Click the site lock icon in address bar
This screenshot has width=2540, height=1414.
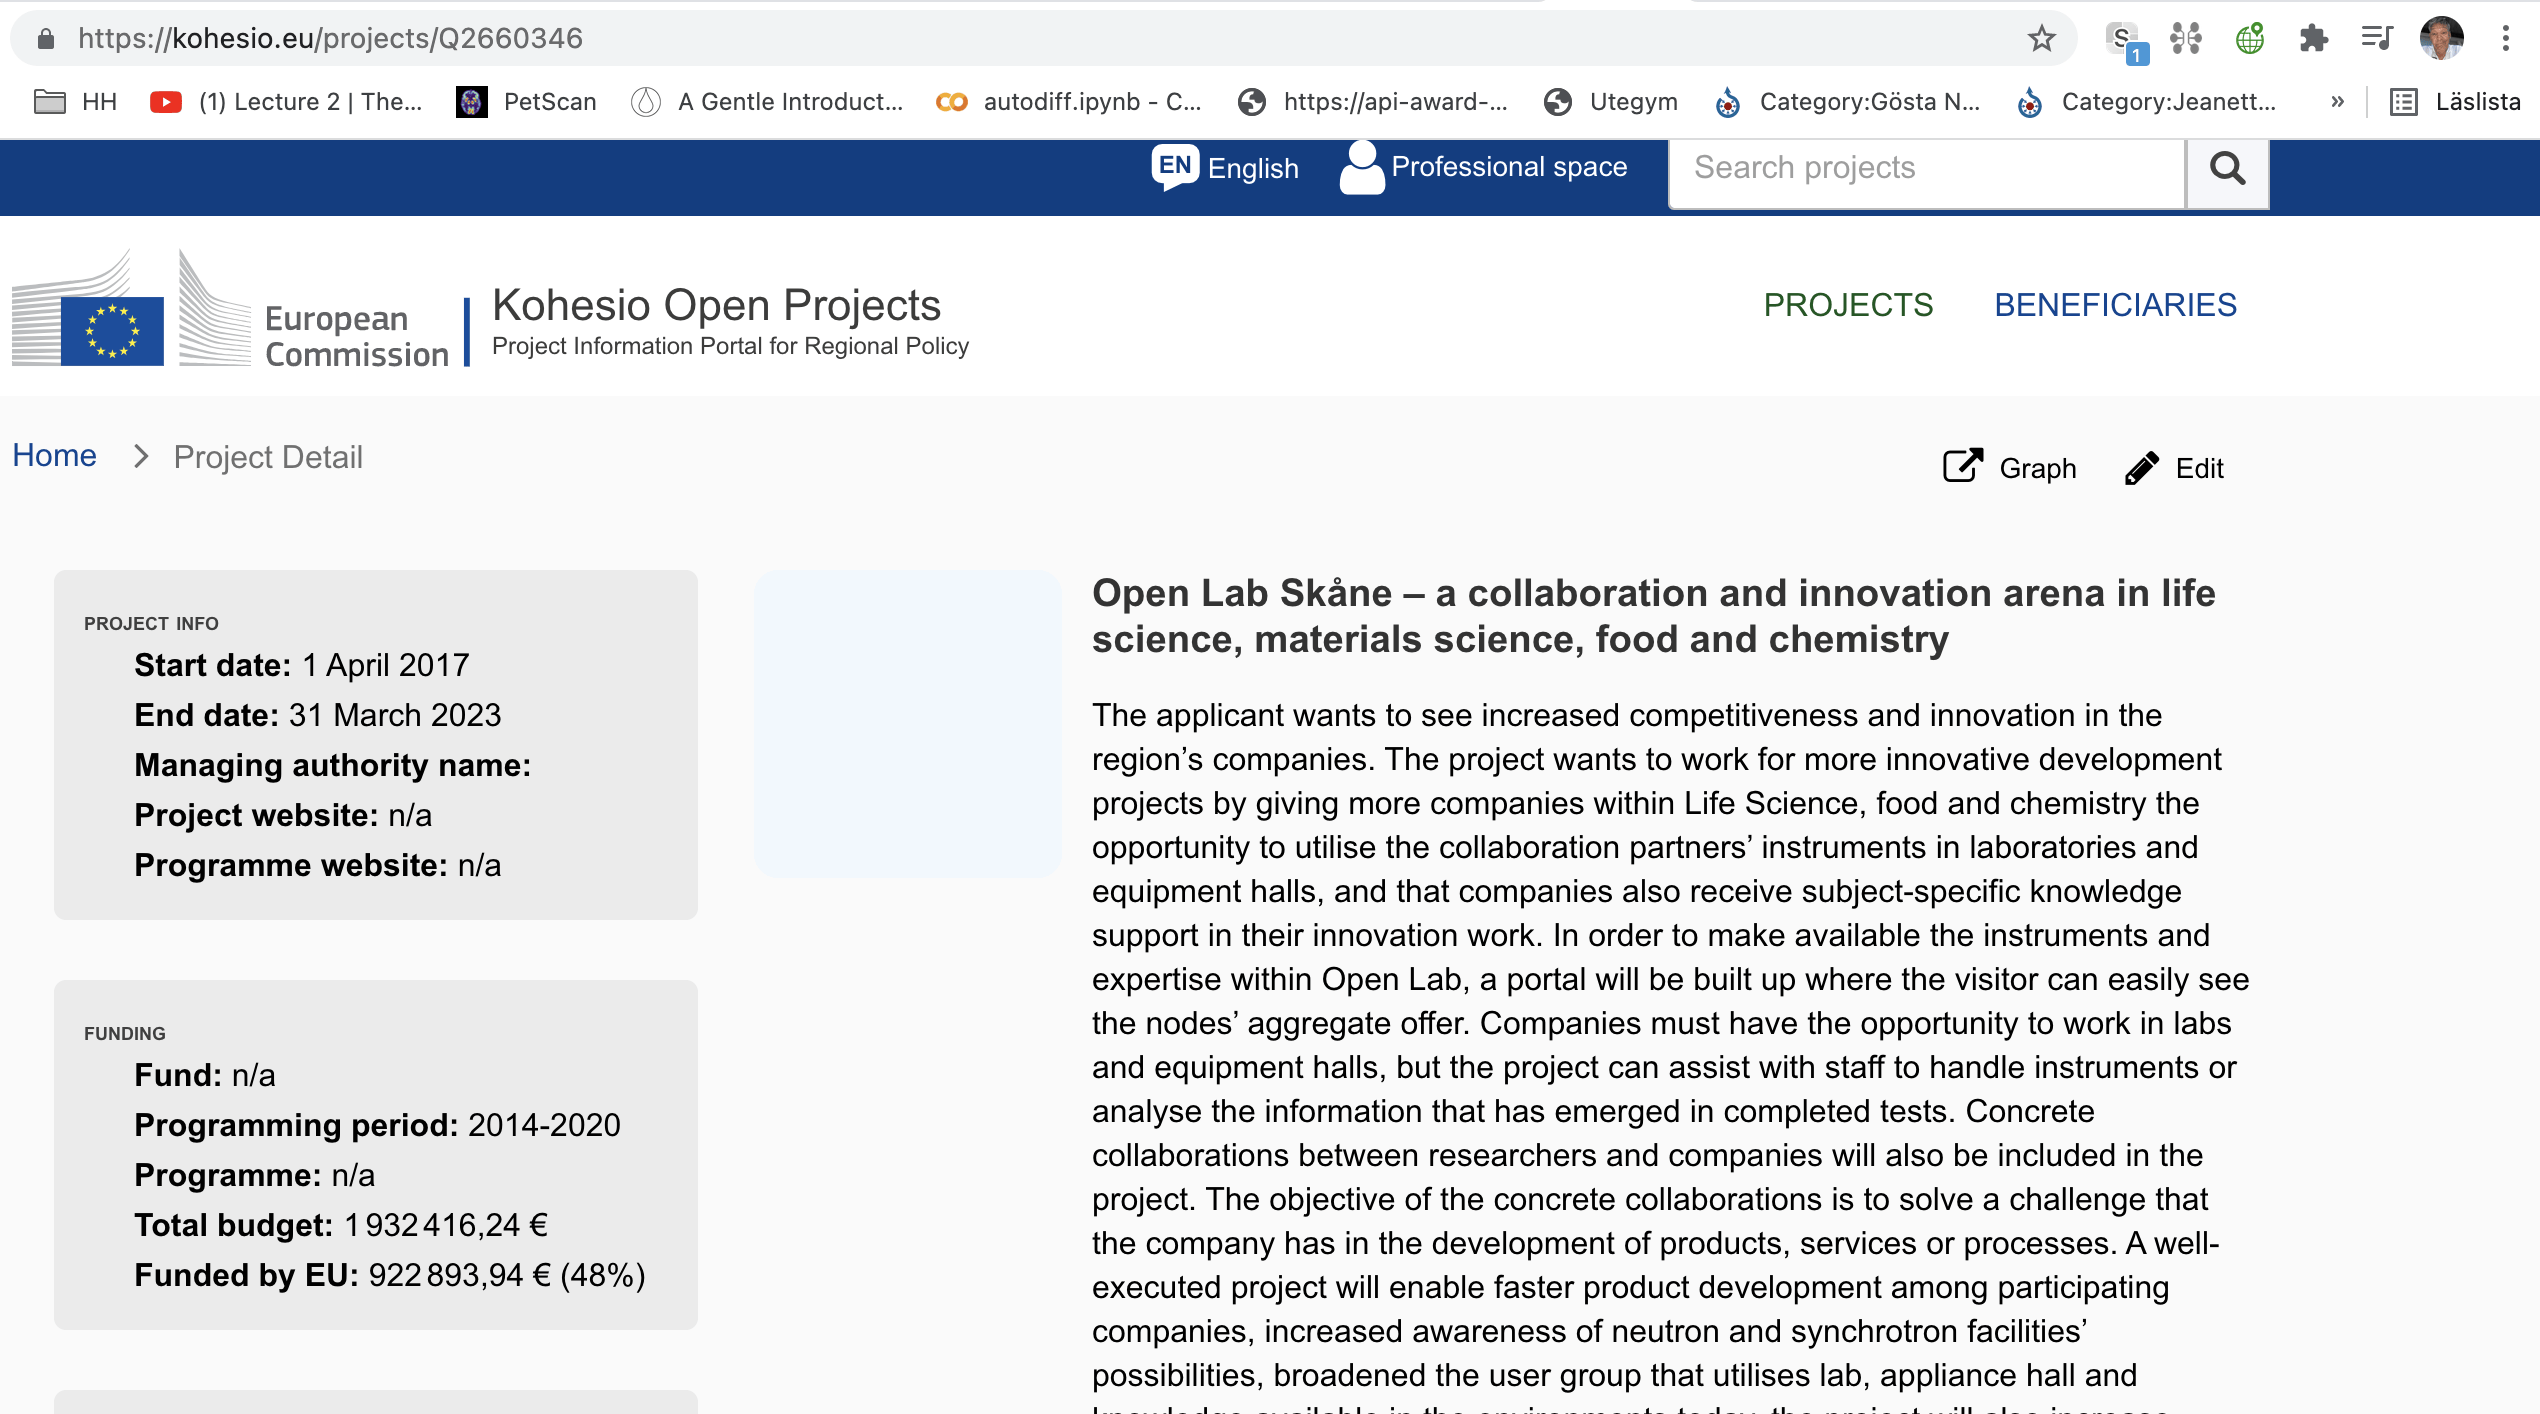tap(45, 39)
